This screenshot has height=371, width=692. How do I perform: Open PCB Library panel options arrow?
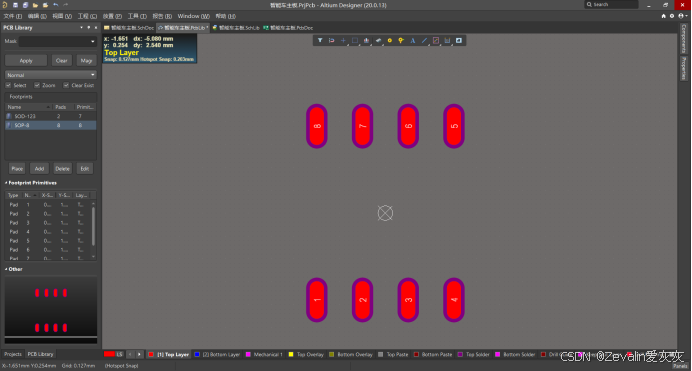click(82, 27)
